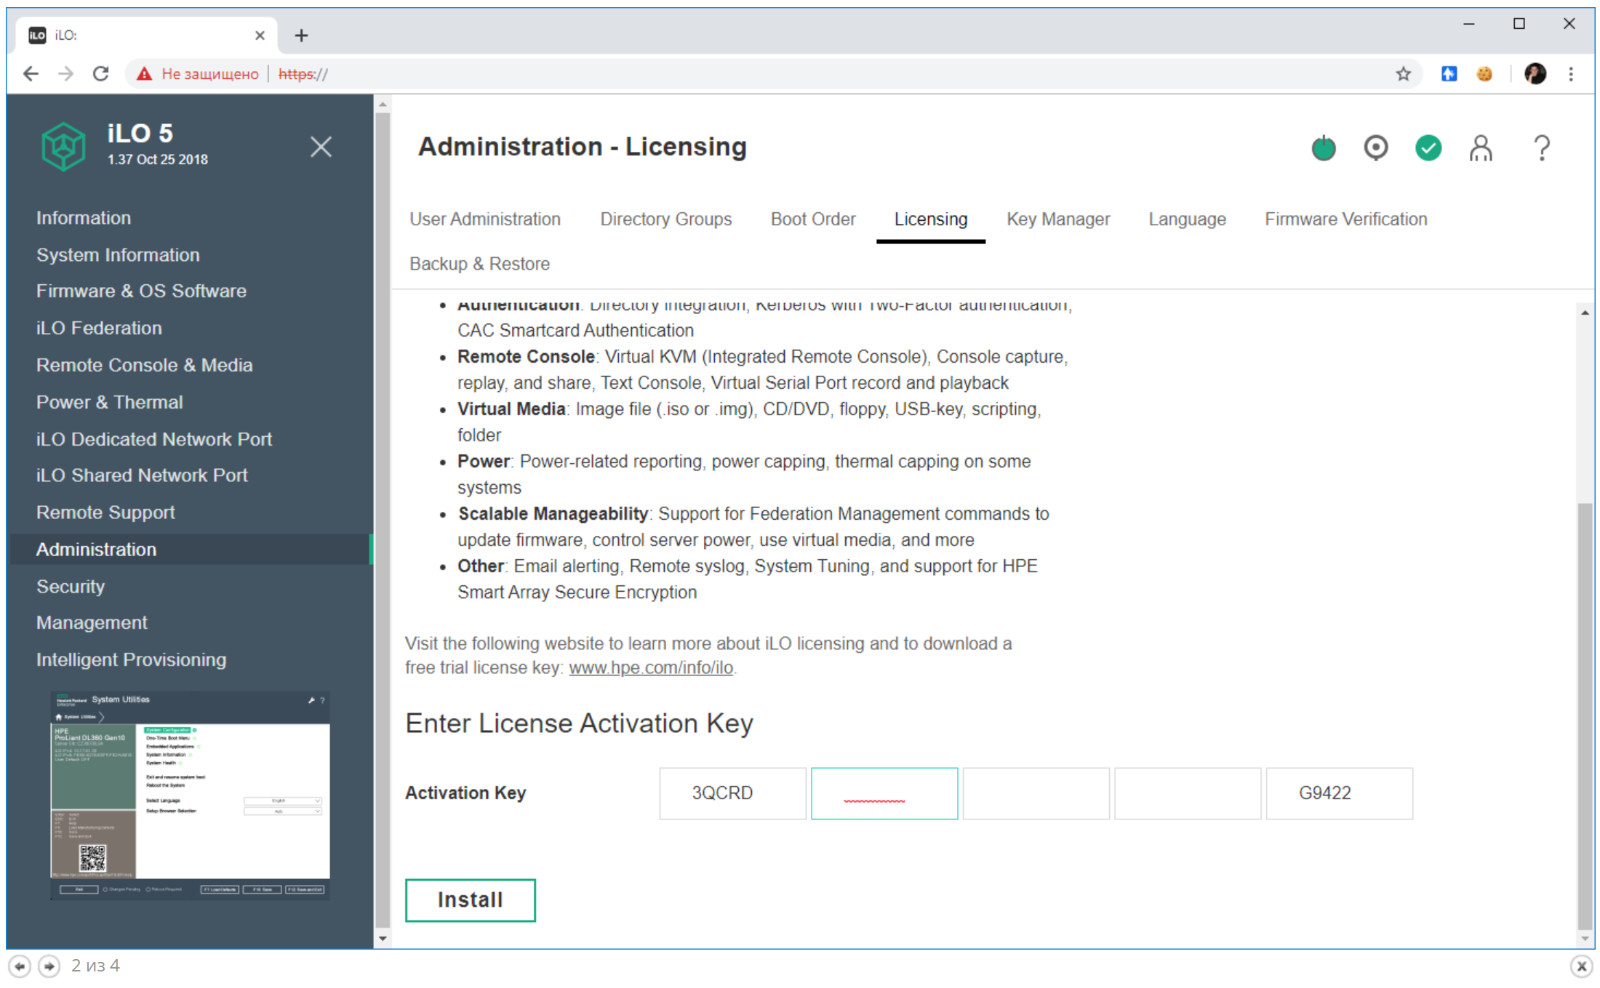
Task: Open iLO Federation section
Action: pyautogui.click(x=99, y=328)
